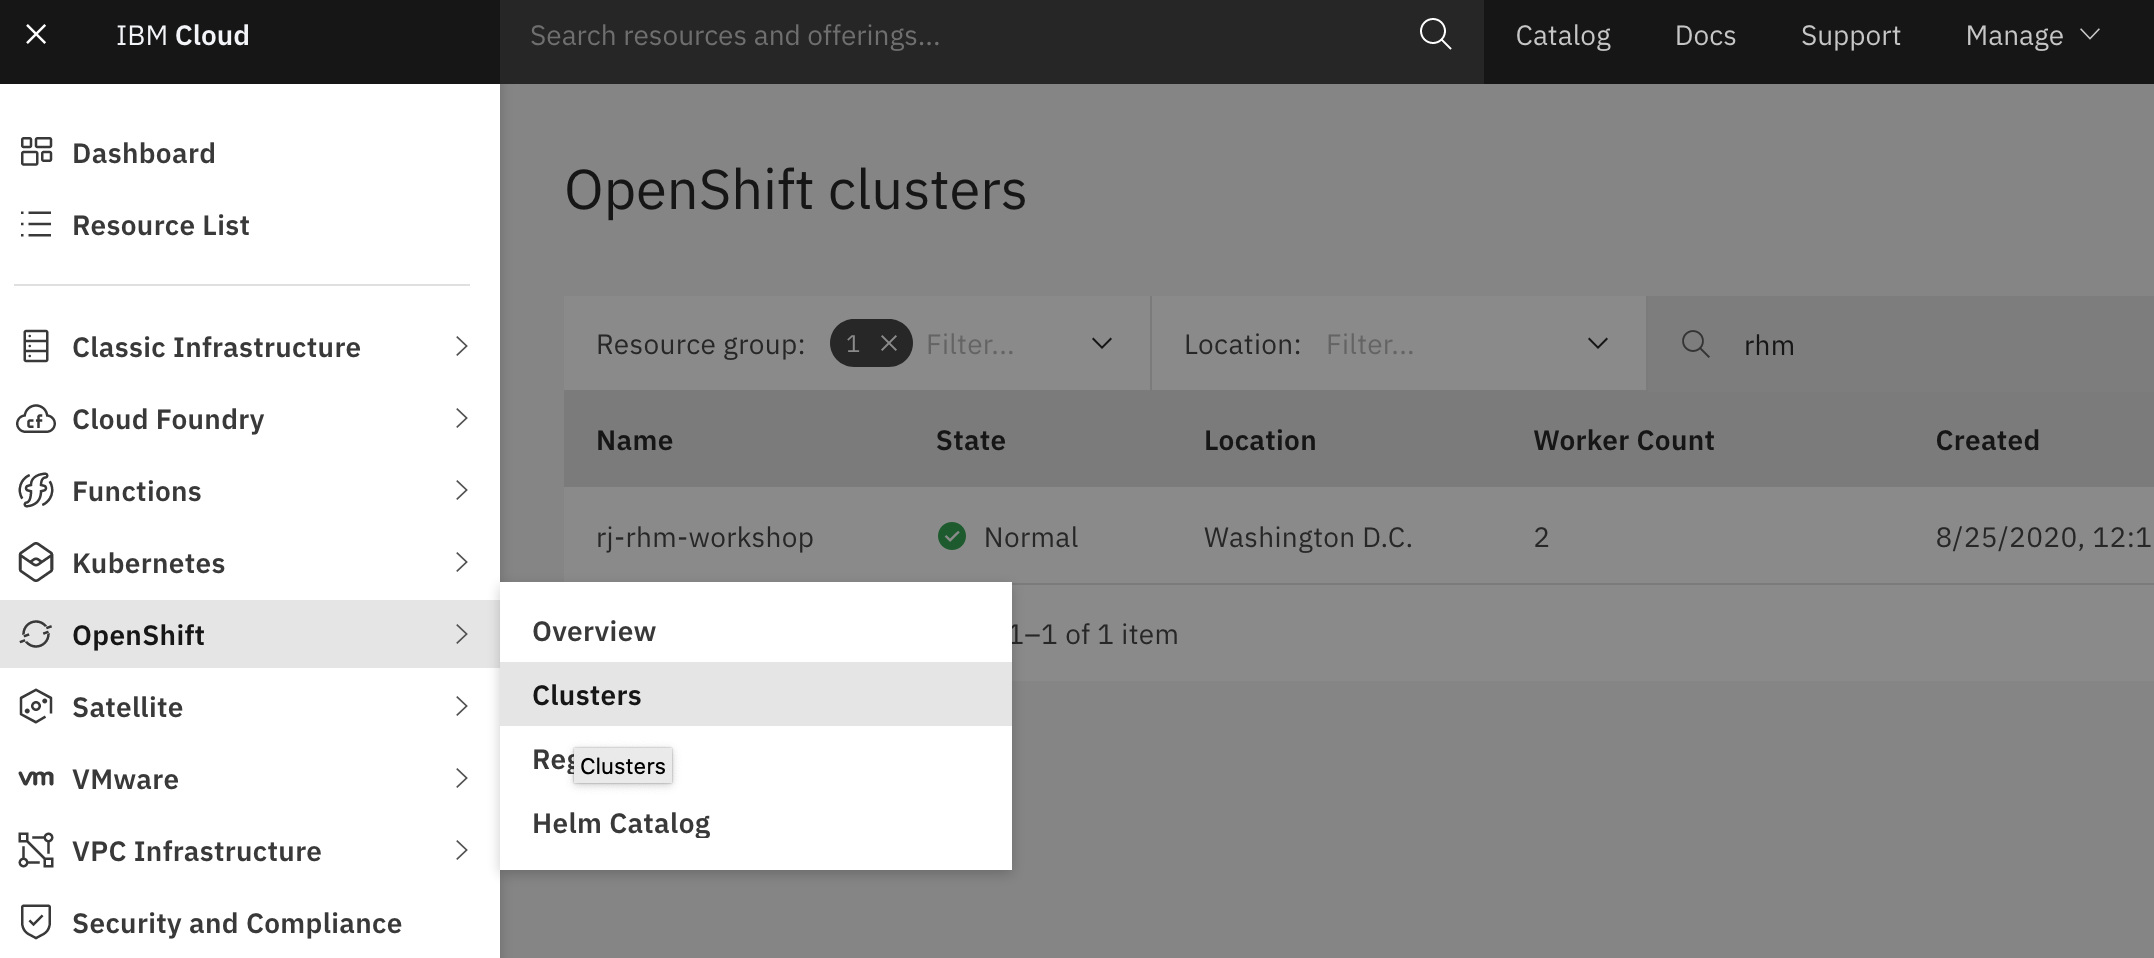2154x958 pixels.
Task: Sort by Name column header
Action: pyautogui.click(x=634, y=440)
